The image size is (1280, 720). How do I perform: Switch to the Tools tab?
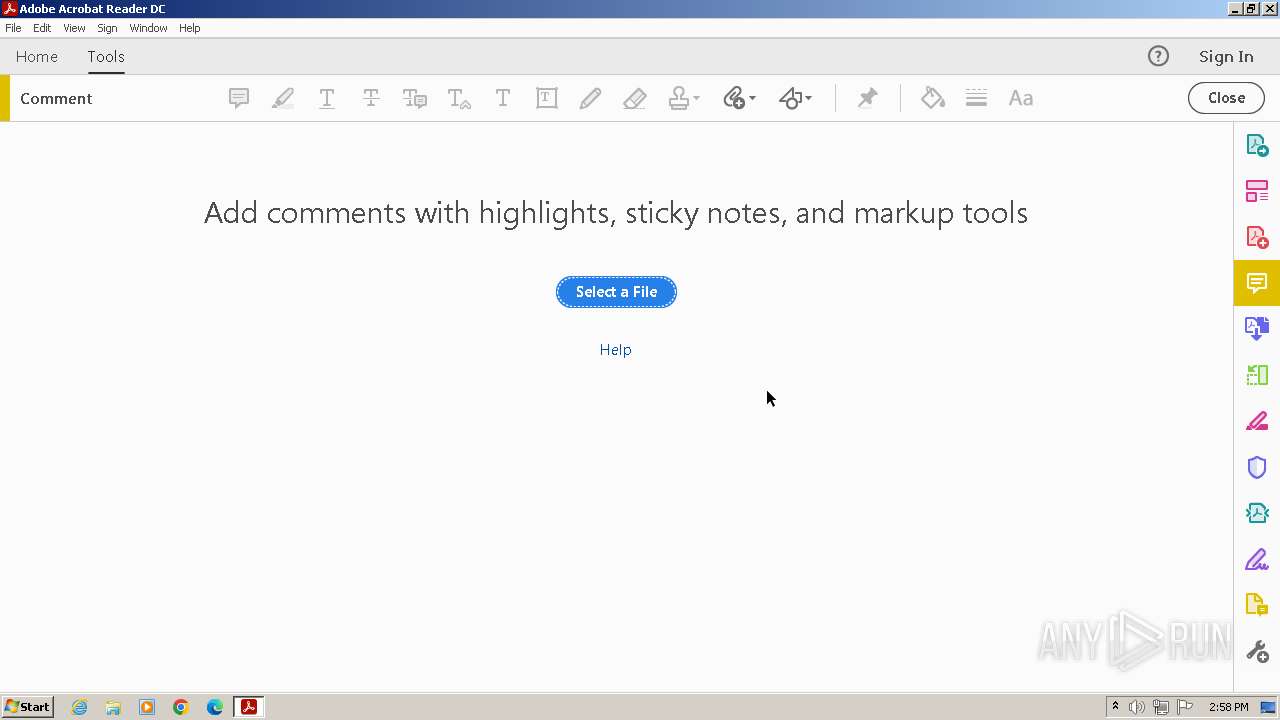(106, 57)
